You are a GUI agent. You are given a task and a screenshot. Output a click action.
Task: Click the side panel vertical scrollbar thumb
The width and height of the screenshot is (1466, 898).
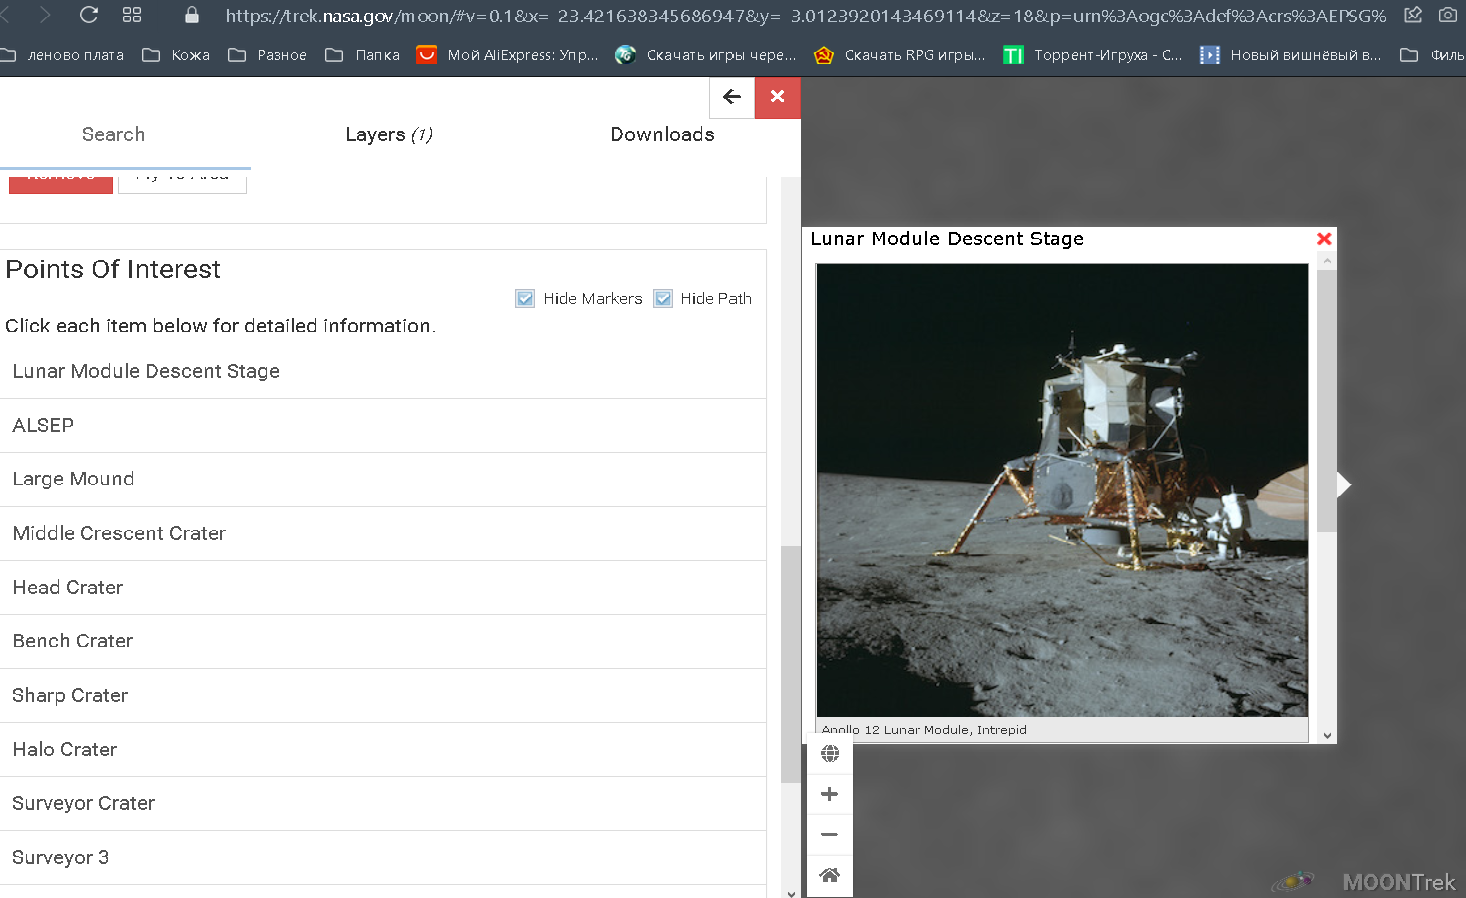click(x=790, y=664)
